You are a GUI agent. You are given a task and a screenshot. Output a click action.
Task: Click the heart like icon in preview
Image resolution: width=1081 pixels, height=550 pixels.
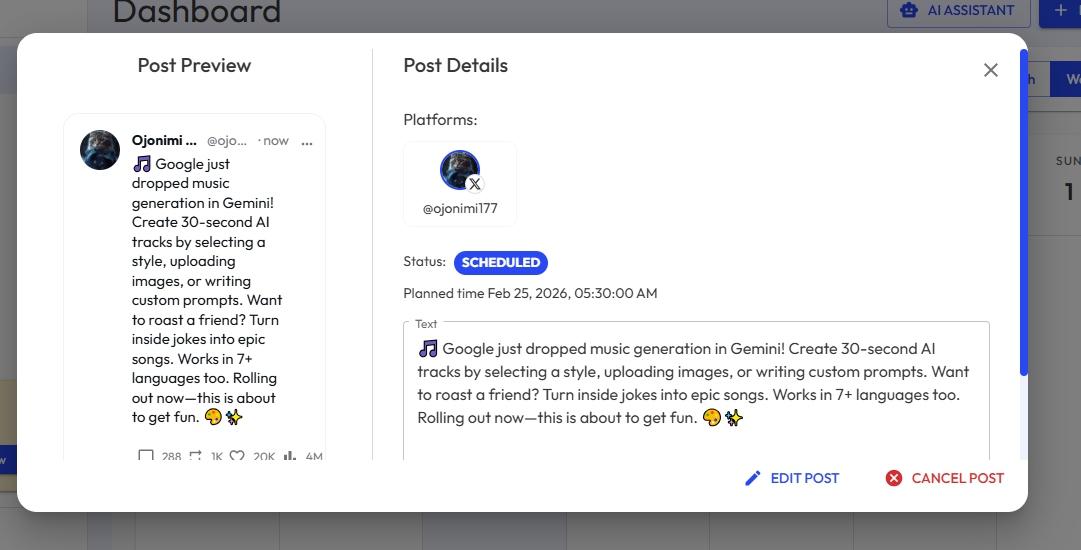237,456
